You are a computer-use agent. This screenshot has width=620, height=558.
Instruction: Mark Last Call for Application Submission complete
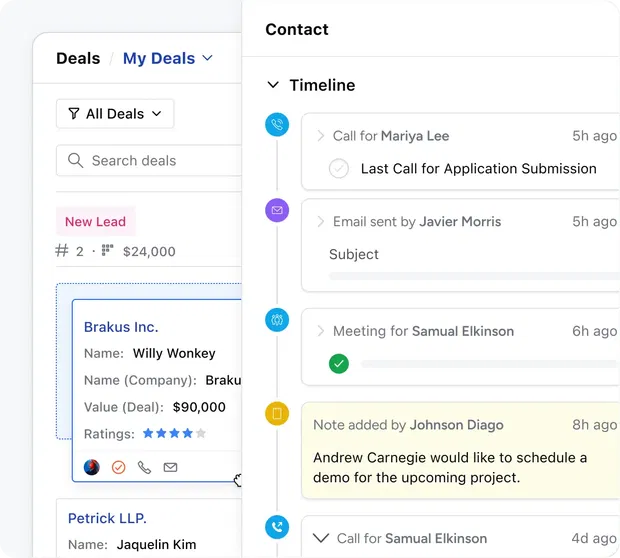[x=339, y=169]
